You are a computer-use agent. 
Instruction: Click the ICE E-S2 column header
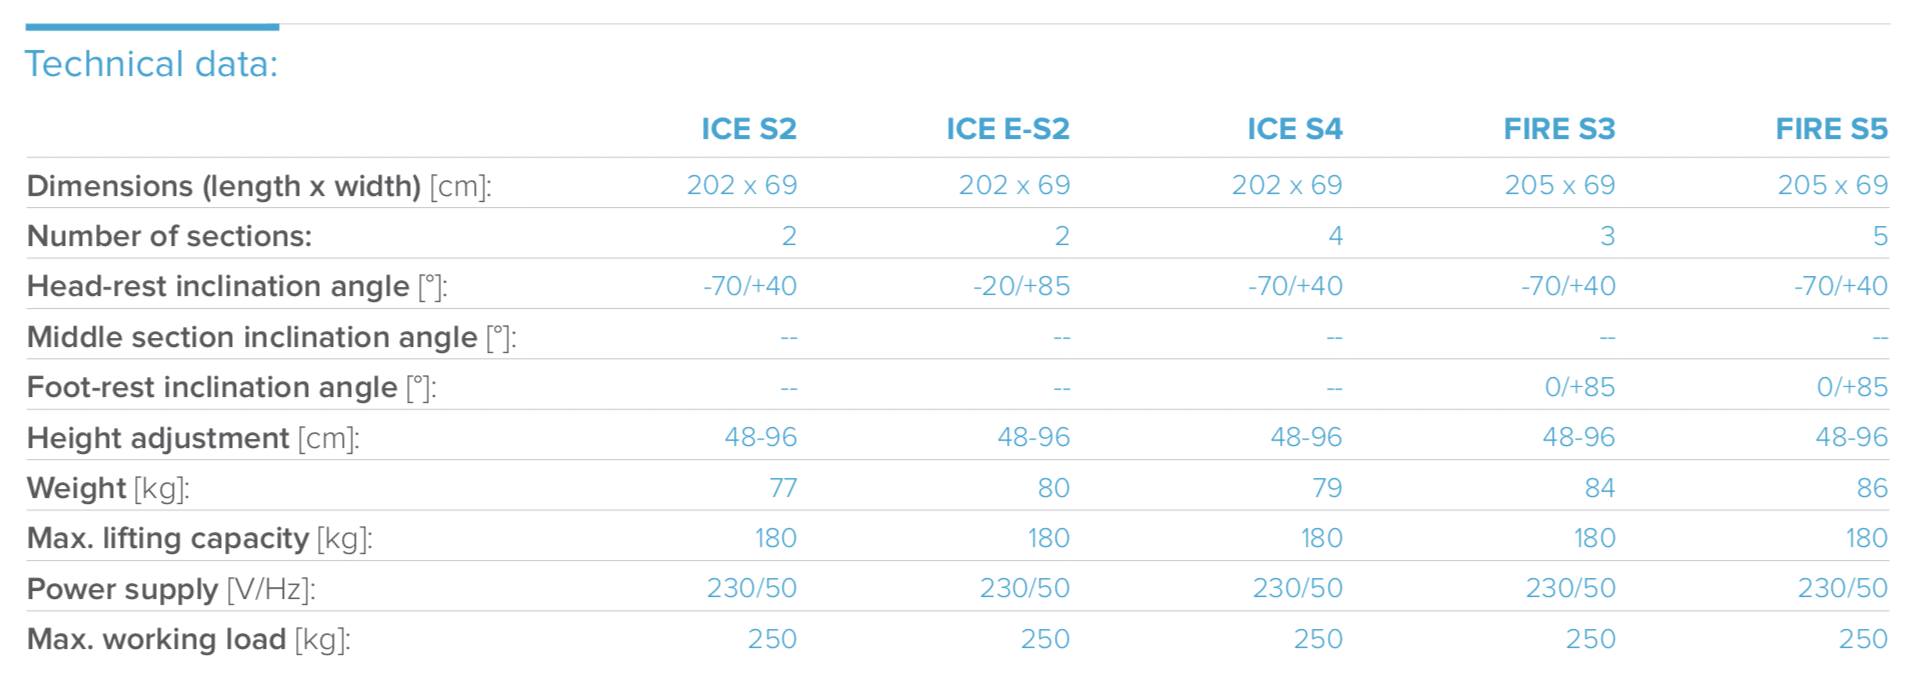point(1007,129)
